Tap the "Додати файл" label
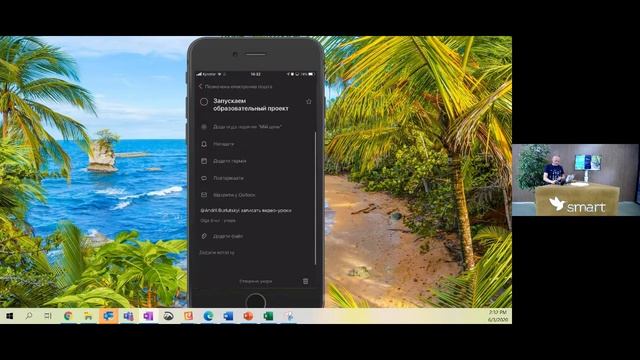640x360 pixels. 228,236
